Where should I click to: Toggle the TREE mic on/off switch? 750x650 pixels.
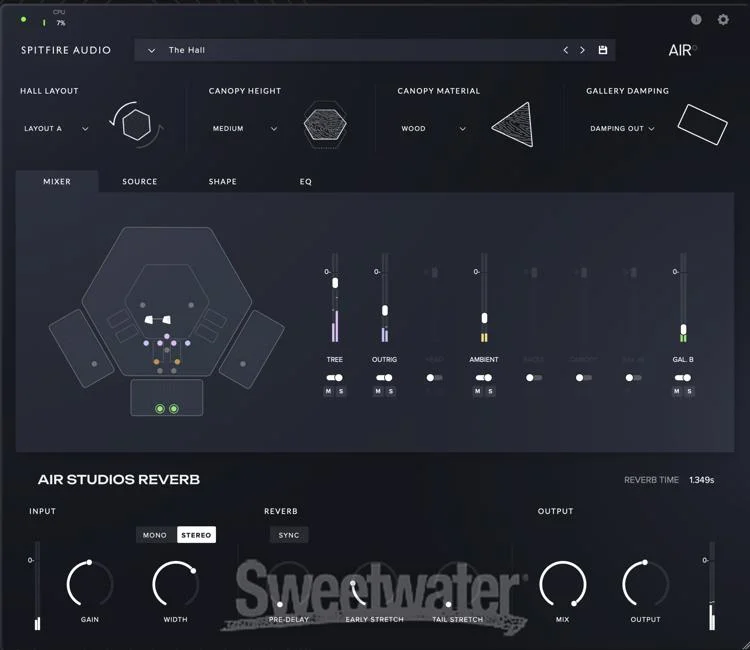(x=334, y=378)
